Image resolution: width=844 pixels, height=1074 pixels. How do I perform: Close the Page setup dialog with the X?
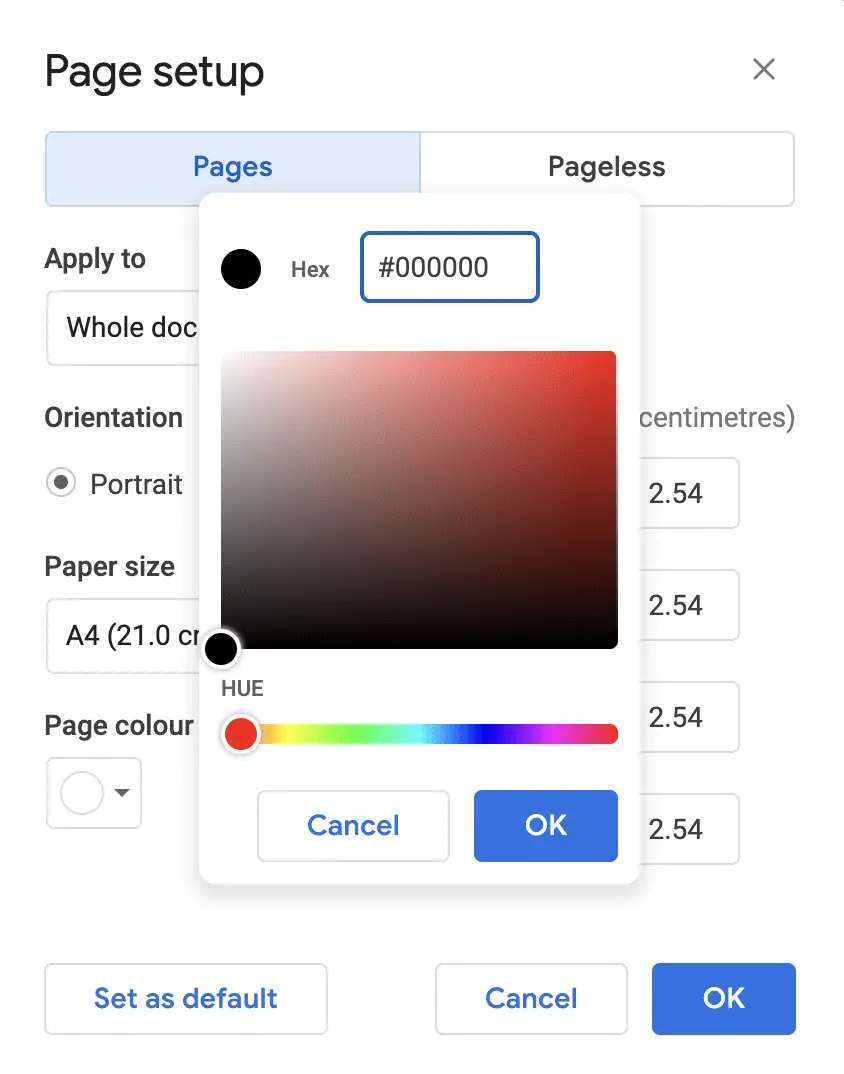(764, 69)
